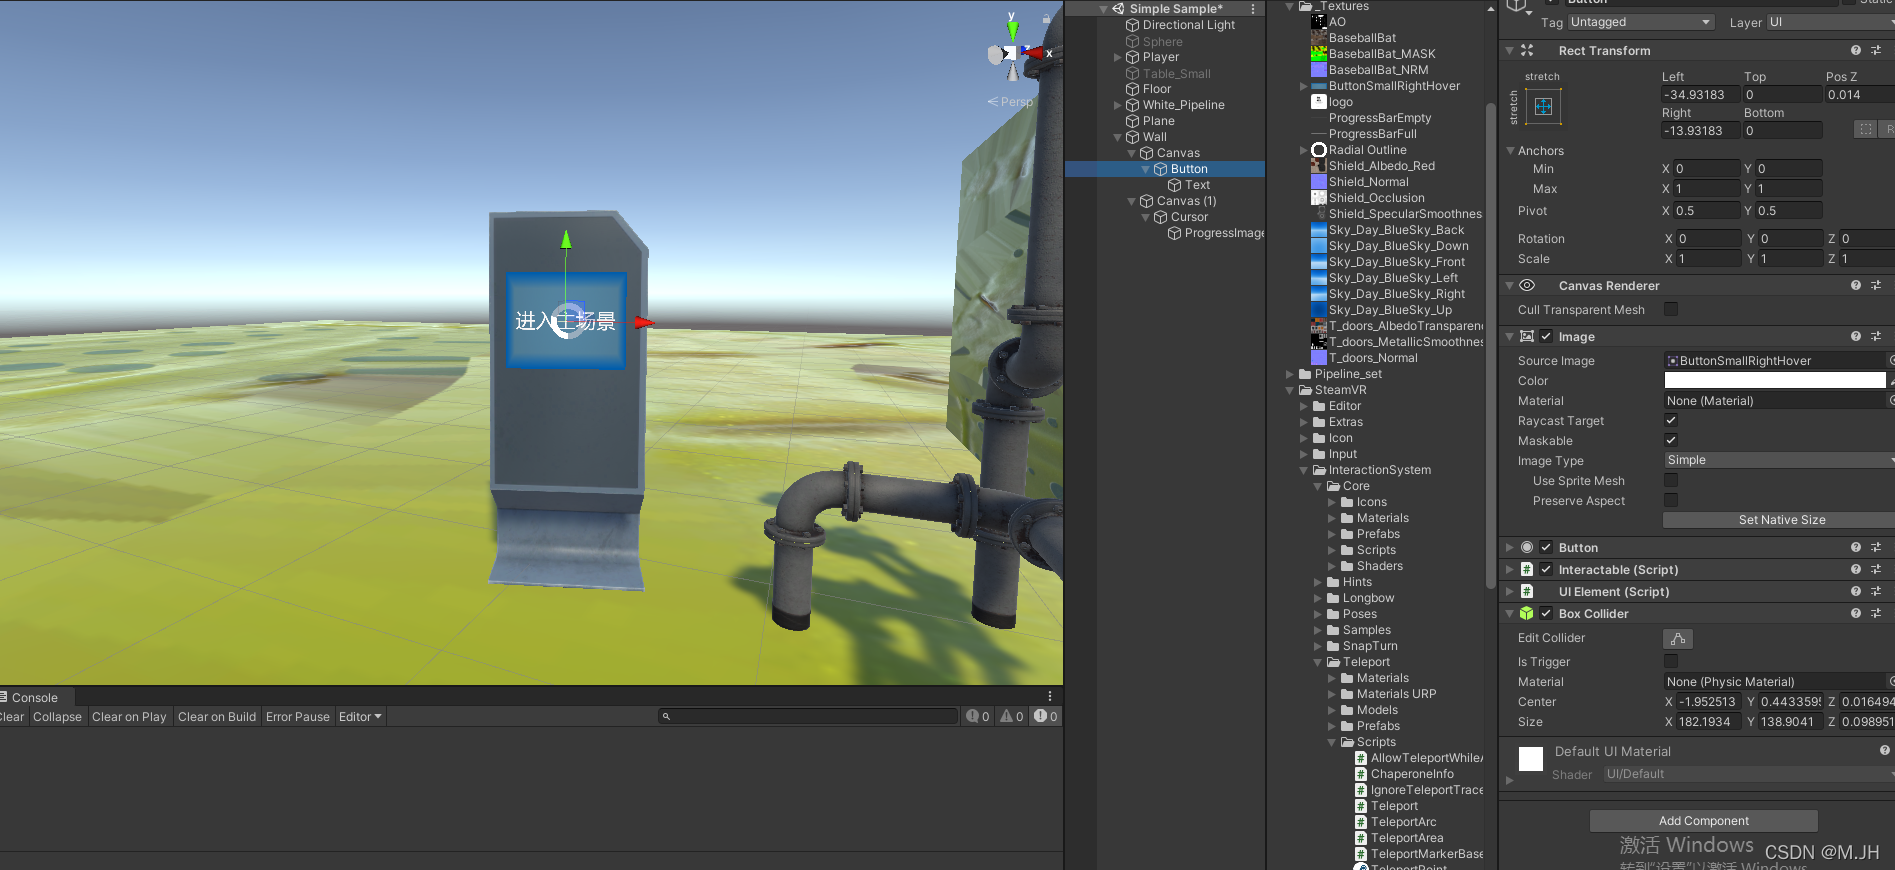This screenshot has width=1895, height=870.
Task: Open the Layer dropdown showing UI
Action: [1830, 22]
